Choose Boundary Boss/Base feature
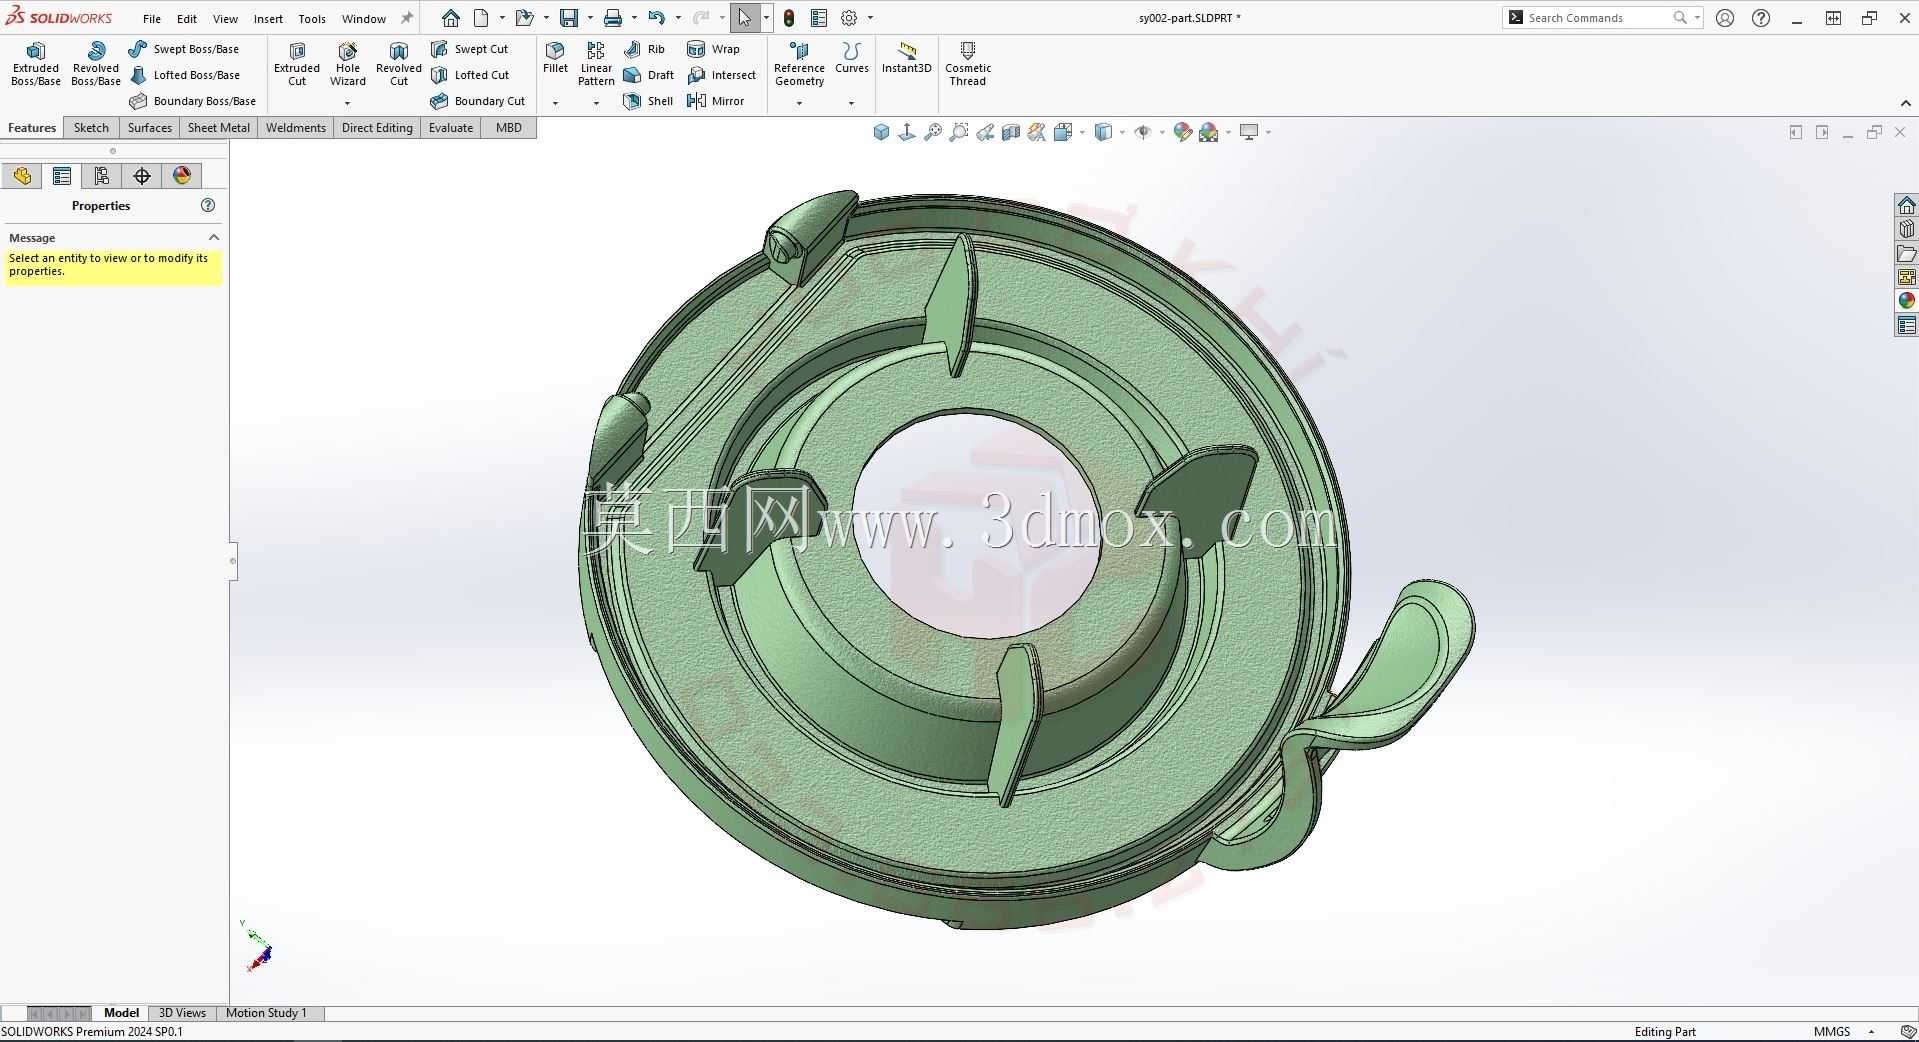 point(193,101)
